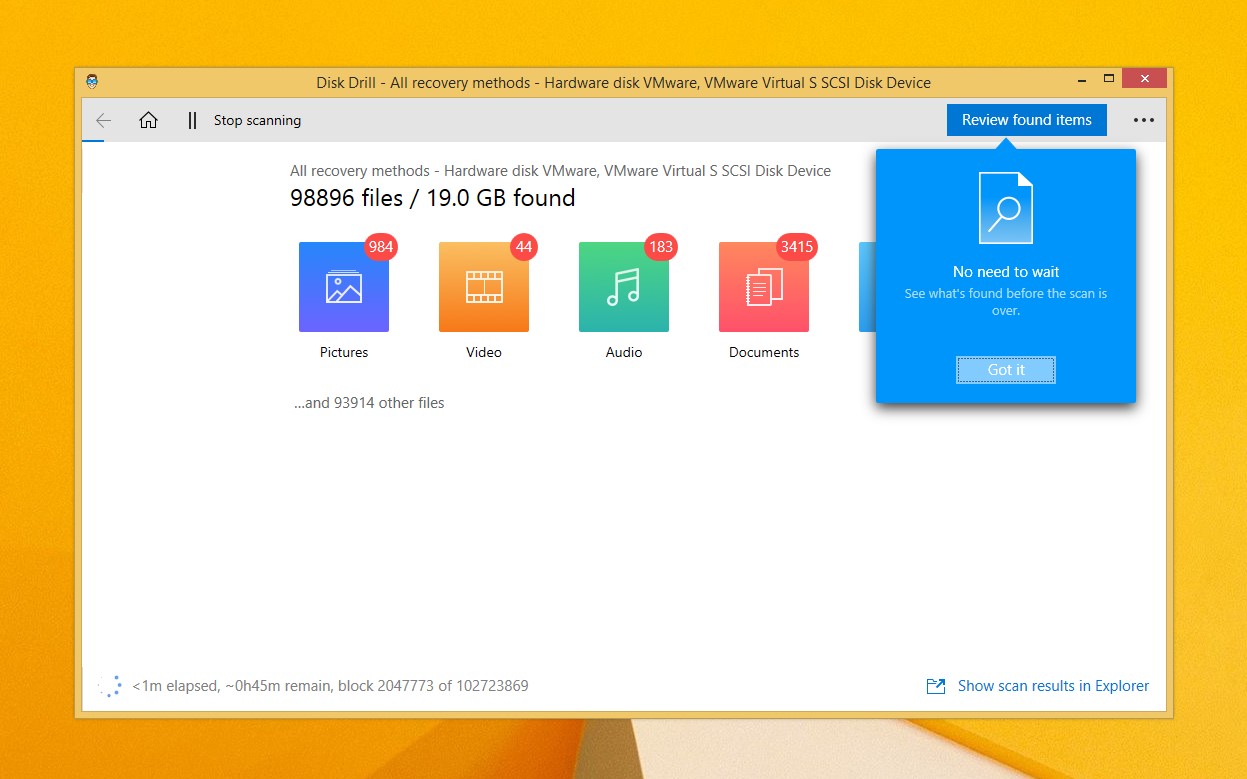The image size is (1247, 779).
Task: Click the 183 badge on Audio
Action: (x=661, y=247)
